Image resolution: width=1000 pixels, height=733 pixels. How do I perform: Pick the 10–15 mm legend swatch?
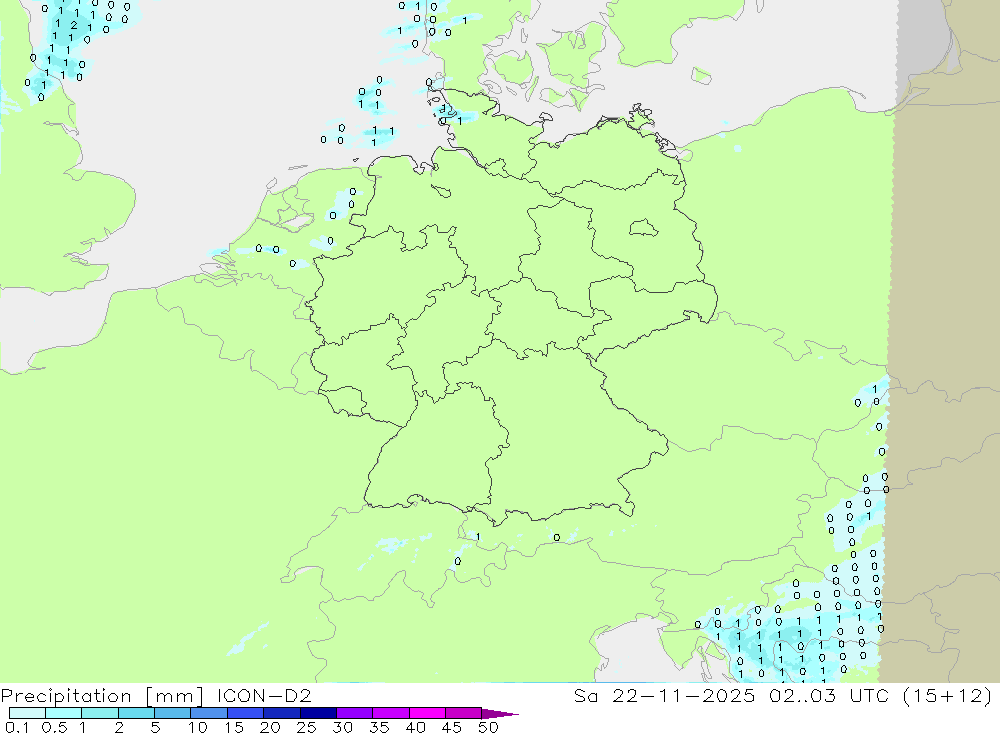click(x=209, y=713)
